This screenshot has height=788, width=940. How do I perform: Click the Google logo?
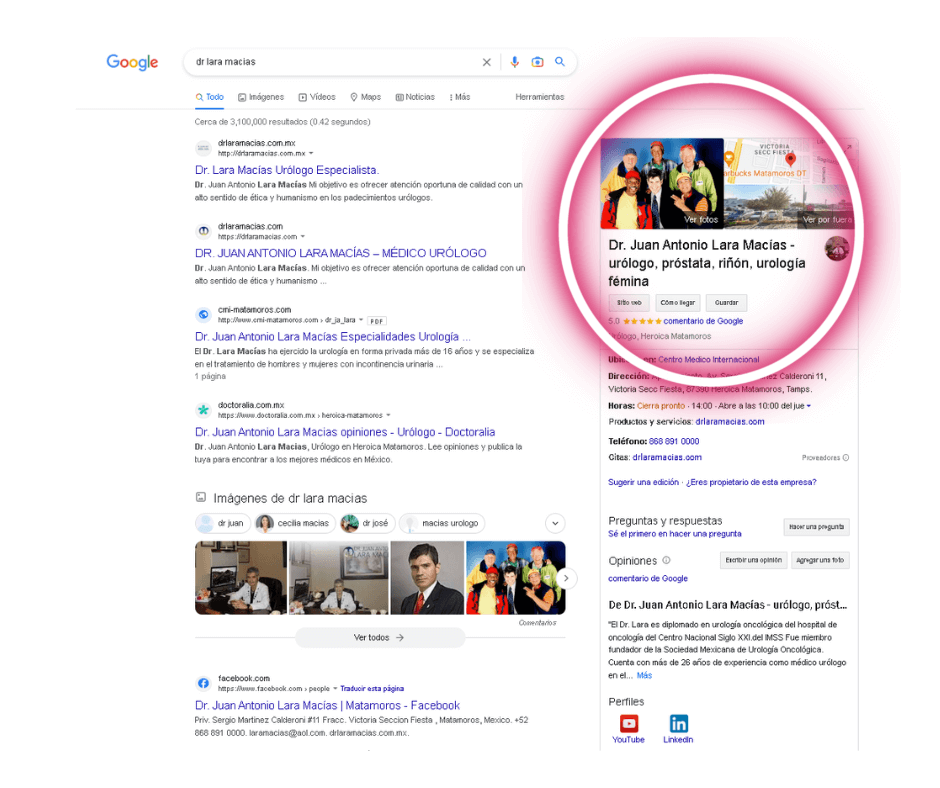(132, 62)
